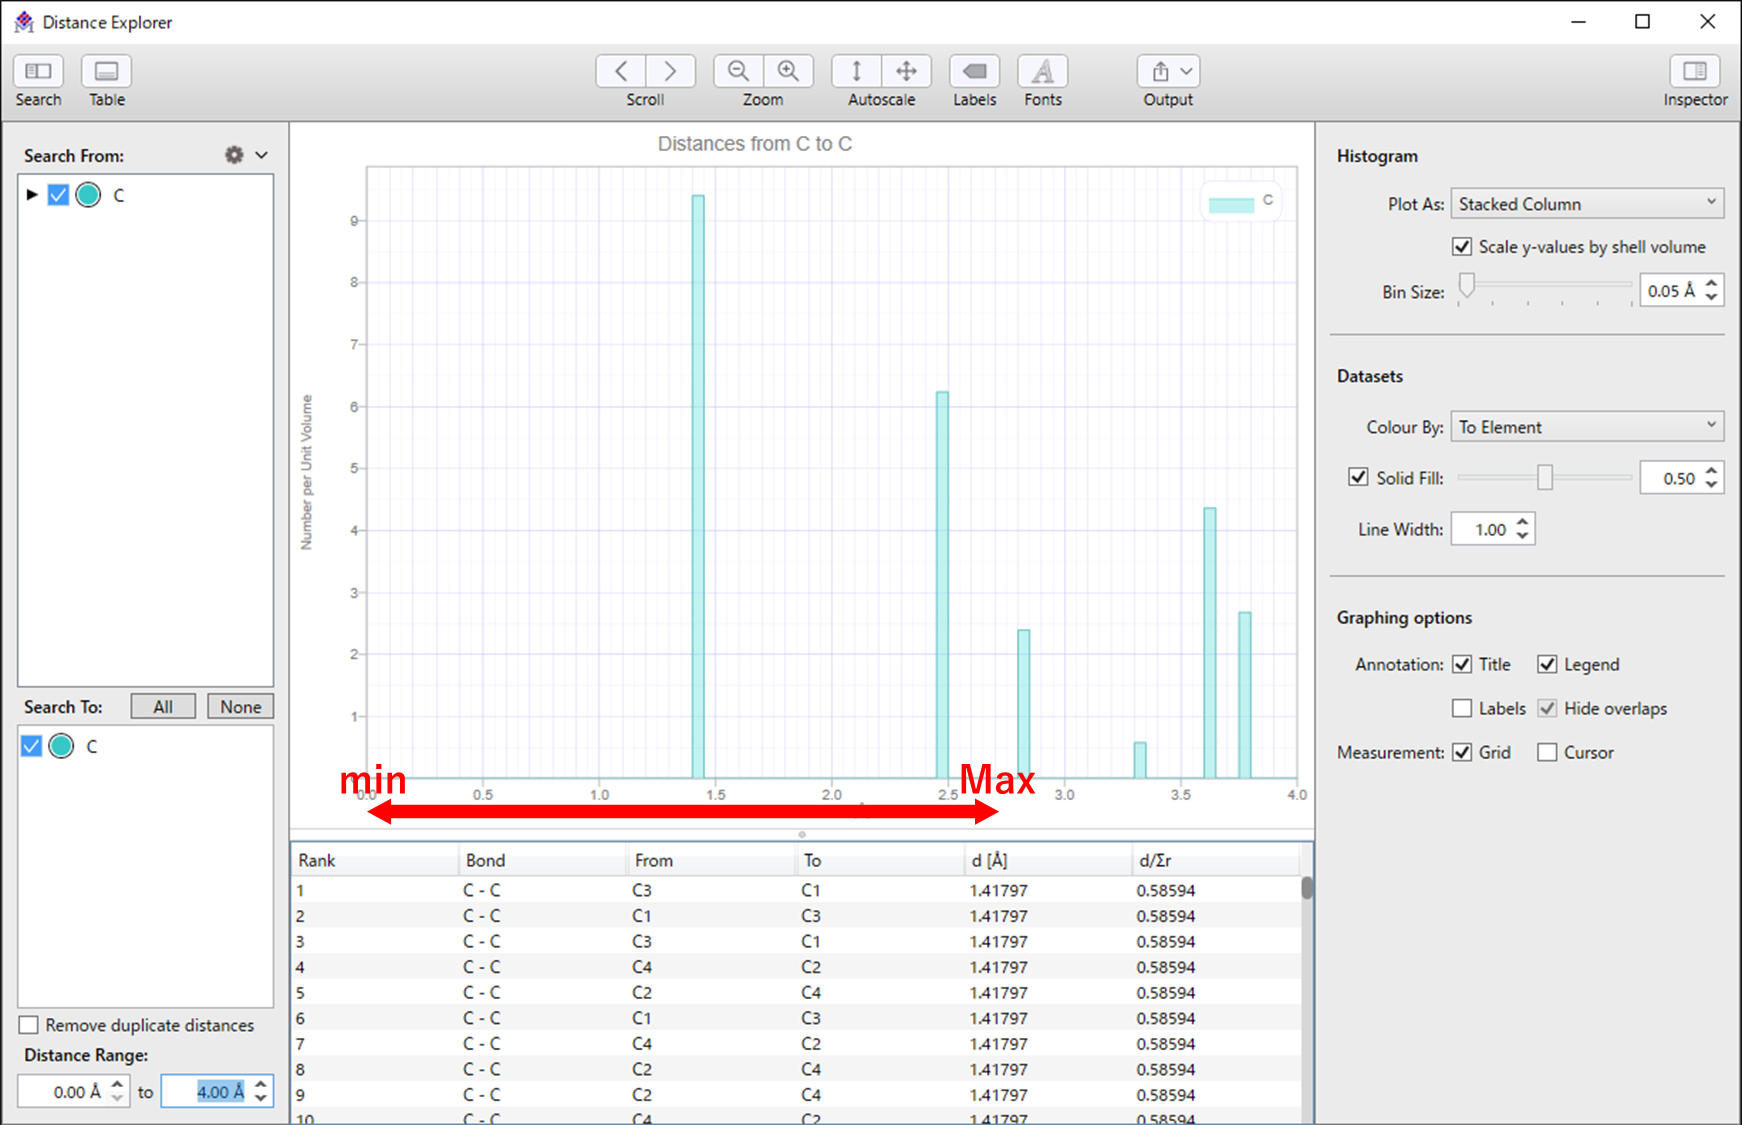
Task: Open the Colour By dropdown
Action: [x=1586, y=427]
